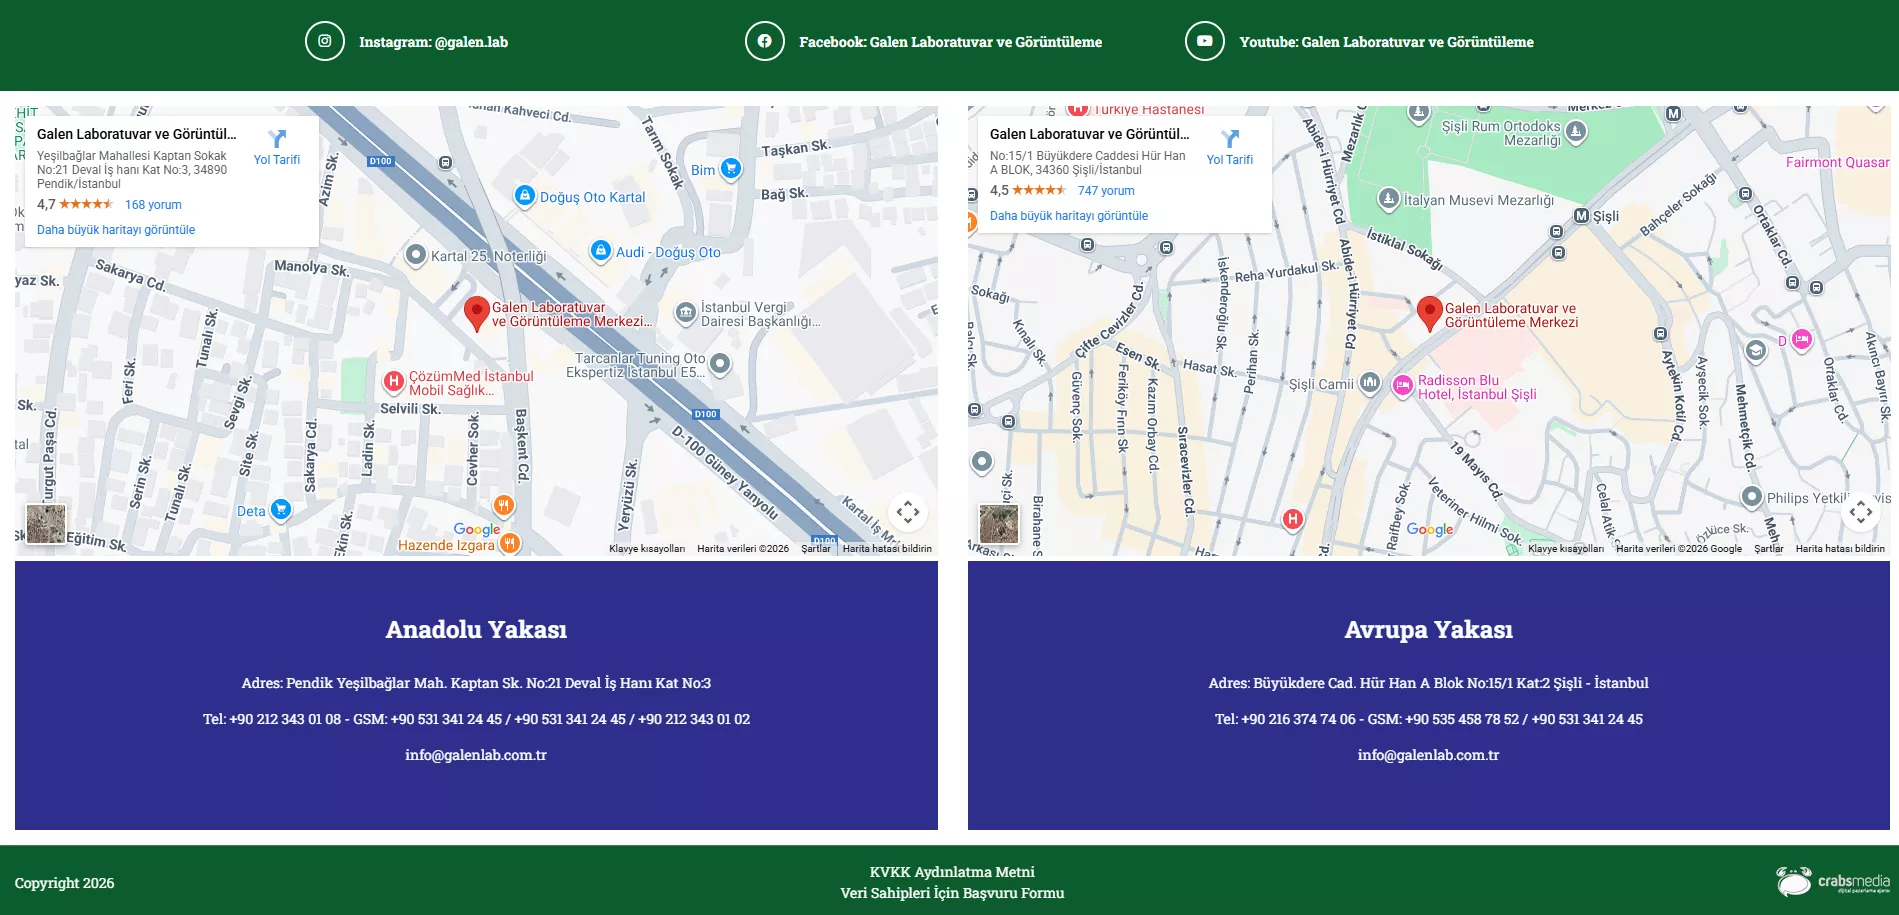Toggle fullscreen on the right map
1899x915 pixels.
click(1860, 512)
